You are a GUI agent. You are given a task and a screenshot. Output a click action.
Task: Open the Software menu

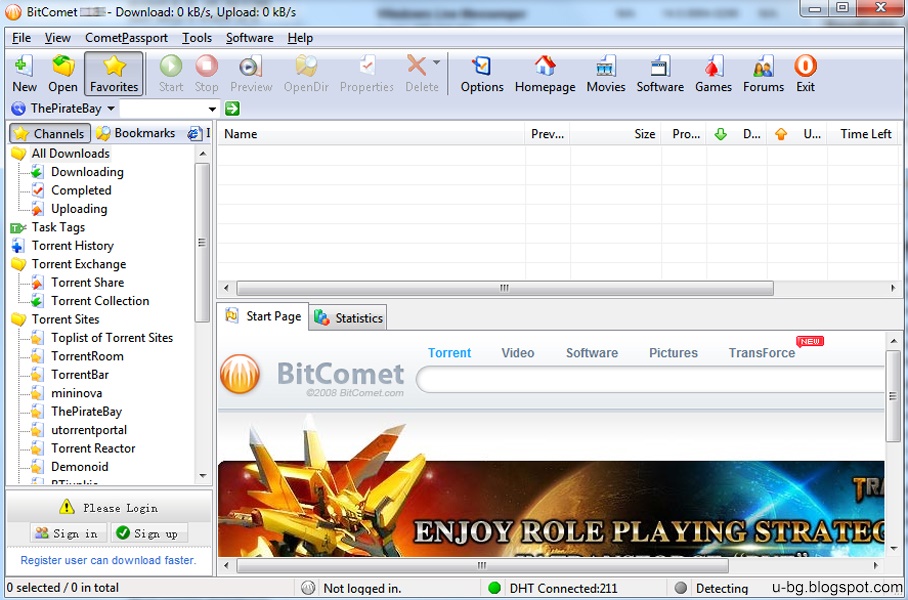250,38
